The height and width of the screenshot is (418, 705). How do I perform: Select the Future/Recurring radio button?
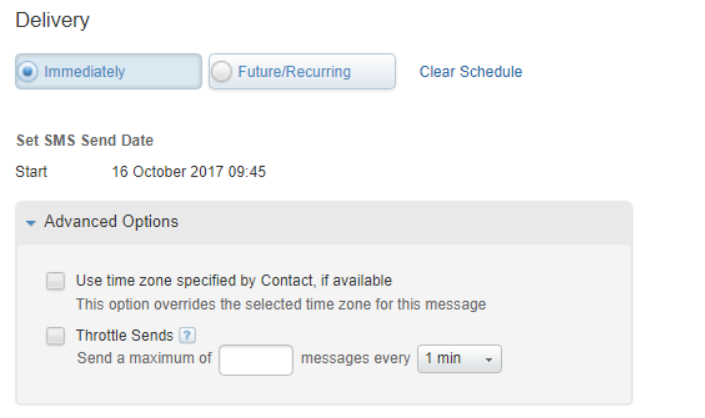[222, 71]
